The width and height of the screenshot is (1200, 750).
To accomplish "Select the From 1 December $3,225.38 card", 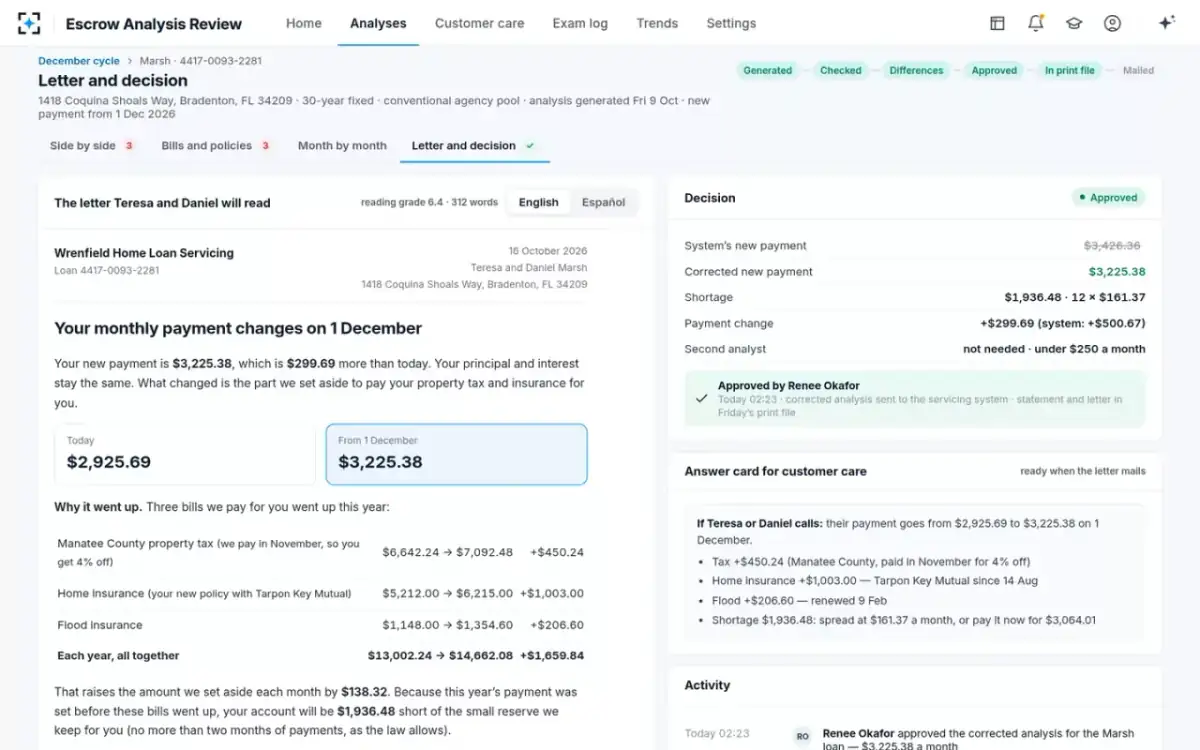I will point(457,454).
